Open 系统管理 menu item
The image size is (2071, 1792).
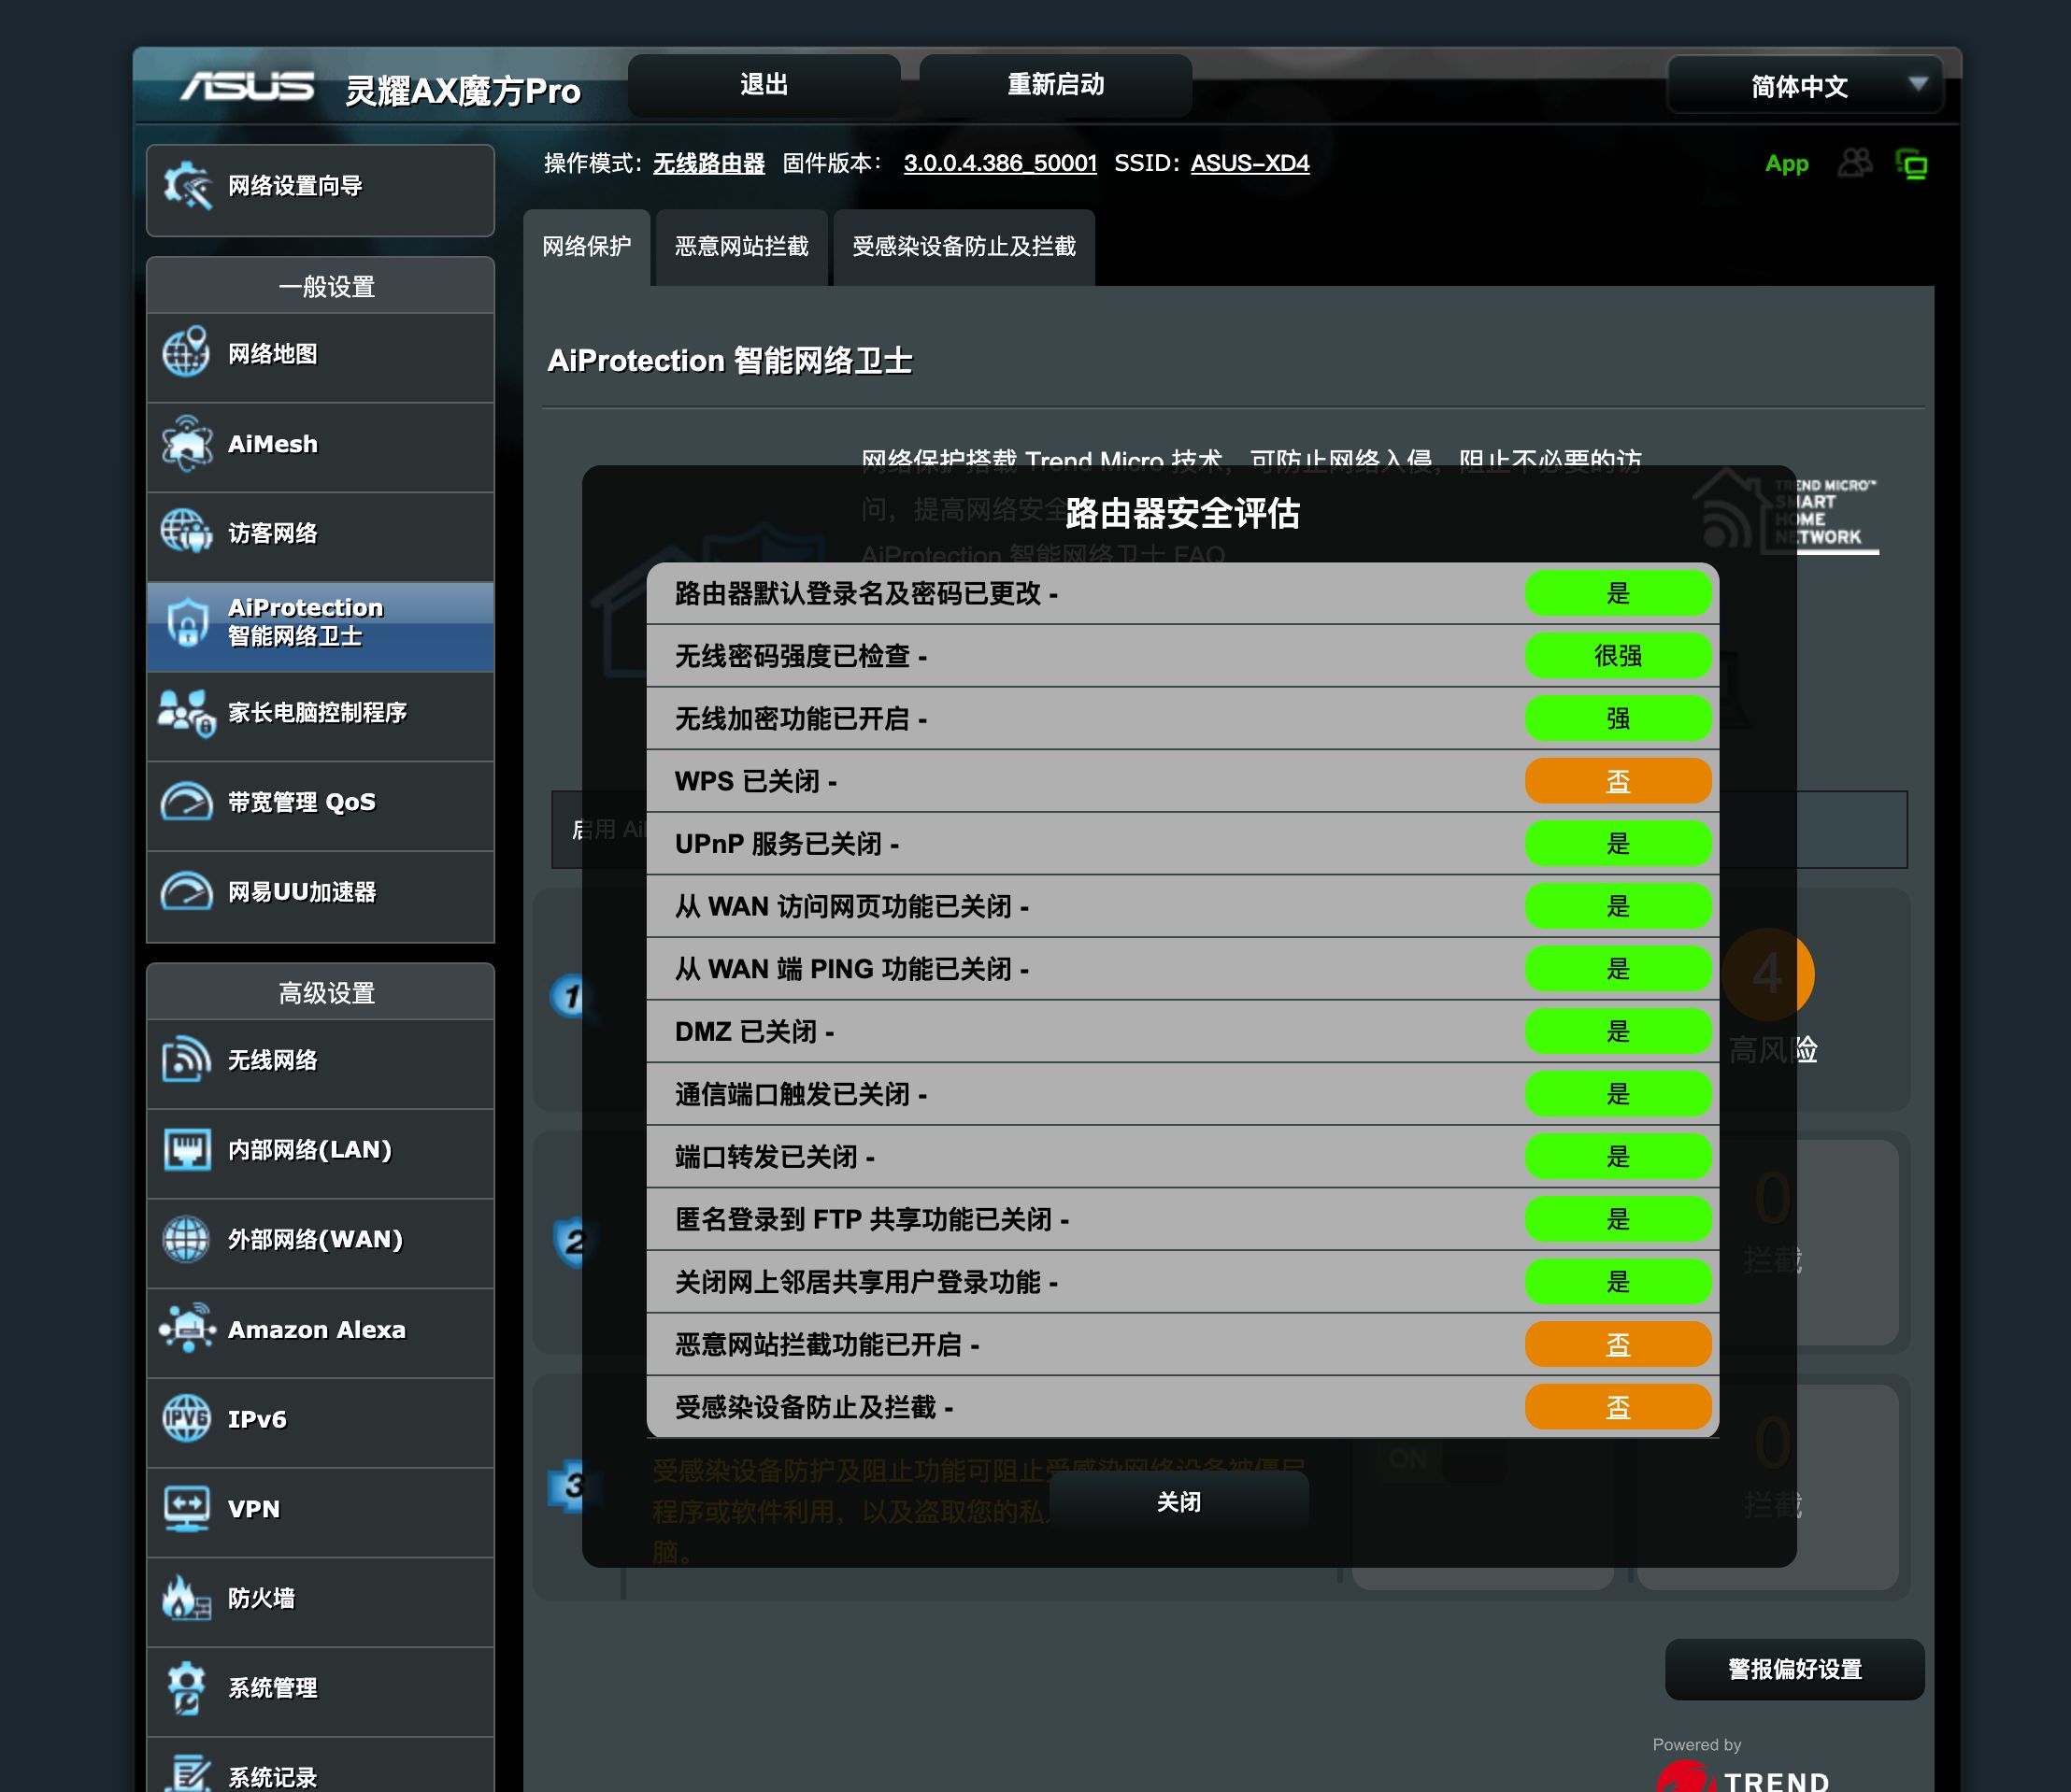pyautogui.click(x=320, y=1692)
